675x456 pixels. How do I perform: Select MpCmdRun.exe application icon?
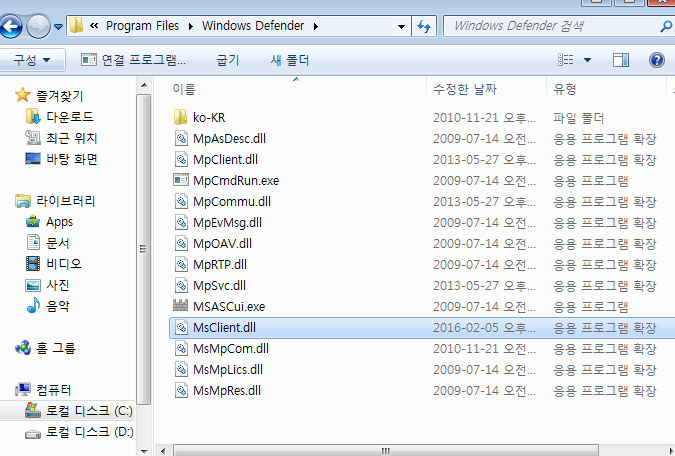point(181,180)
